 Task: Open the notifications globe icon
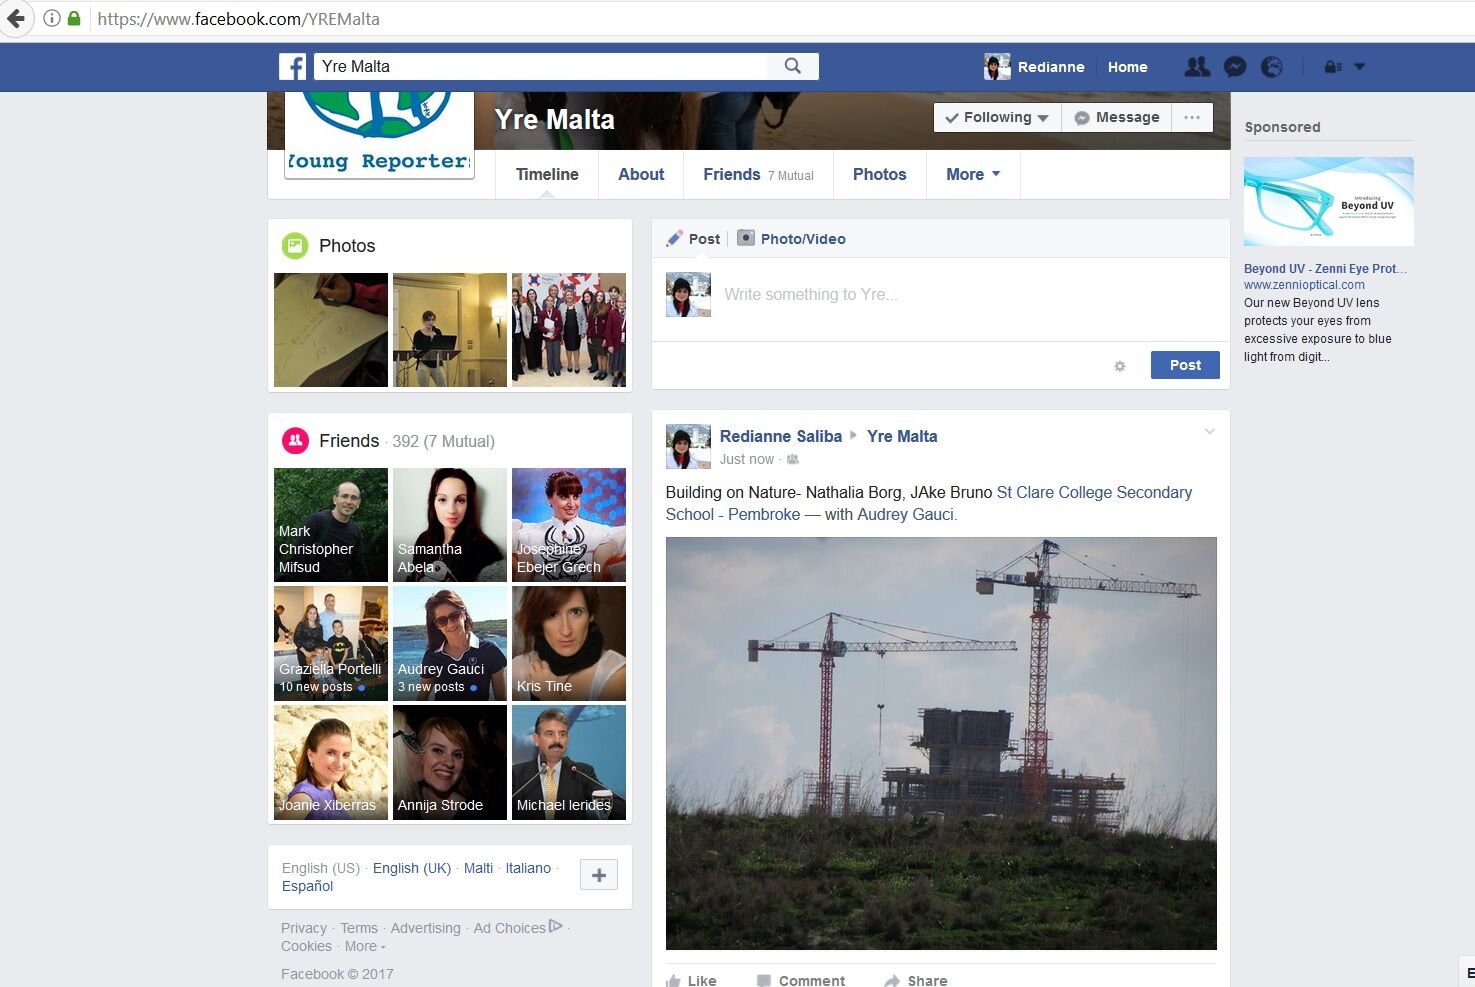pos(1272,67)
